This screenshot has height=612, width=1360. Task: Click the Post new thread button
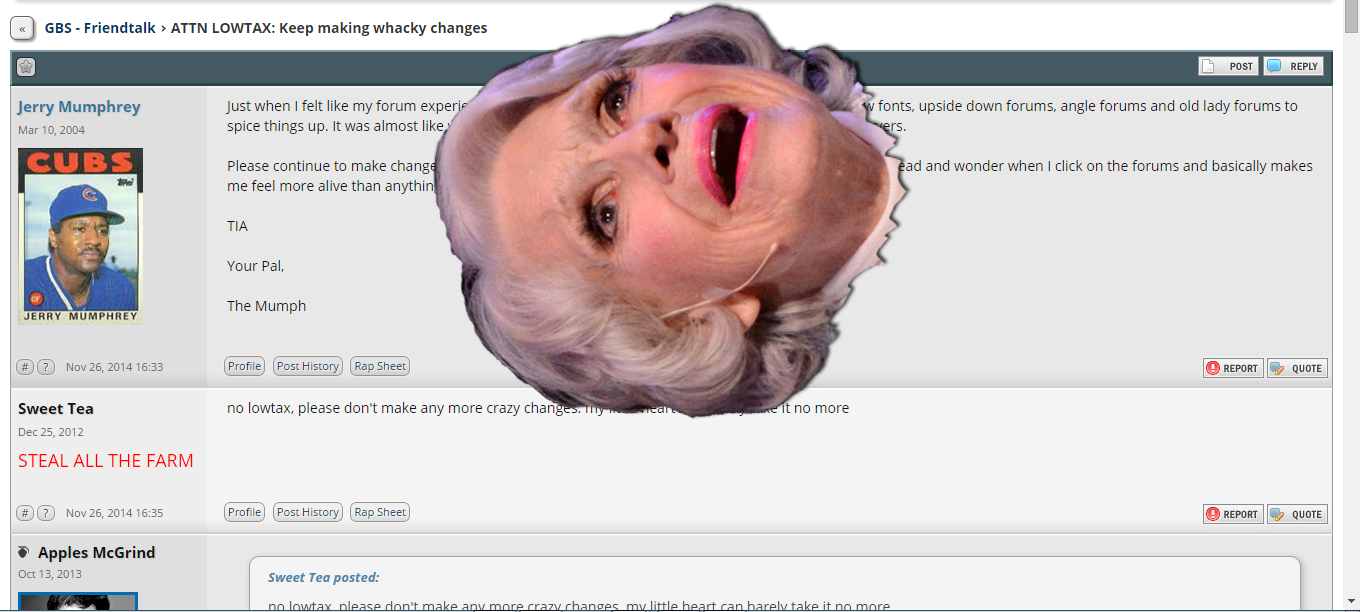[x=1229, y=66]
